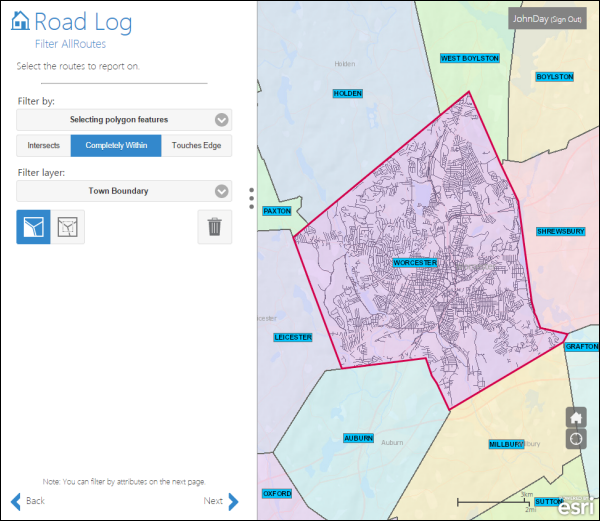The width and height of the screenshot is (600, 521).
Task: Choose the draw-box polygon selection tool
Action: point(68,227)
